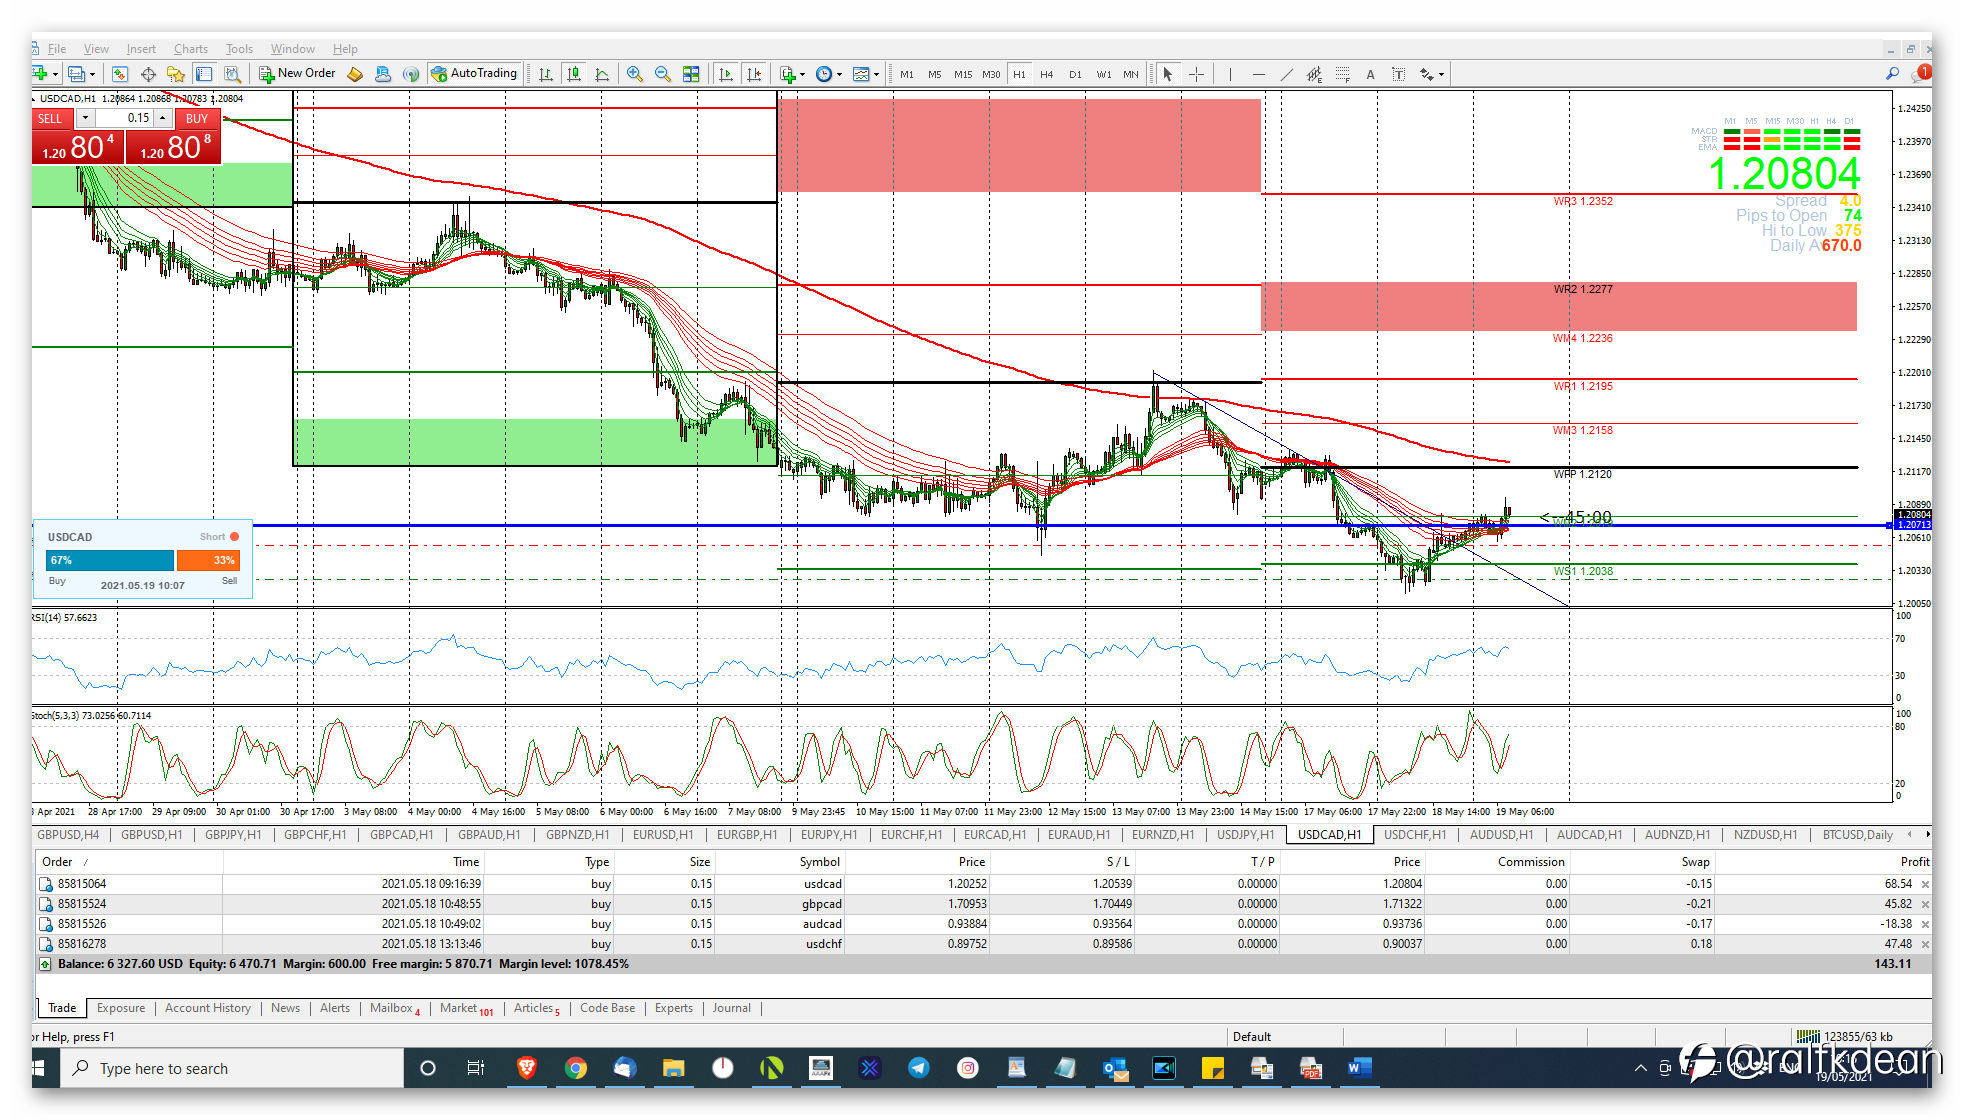This screenshot has width=1964, height=1120.
Task: Open the Charts menu
Action: coord(191,49)
